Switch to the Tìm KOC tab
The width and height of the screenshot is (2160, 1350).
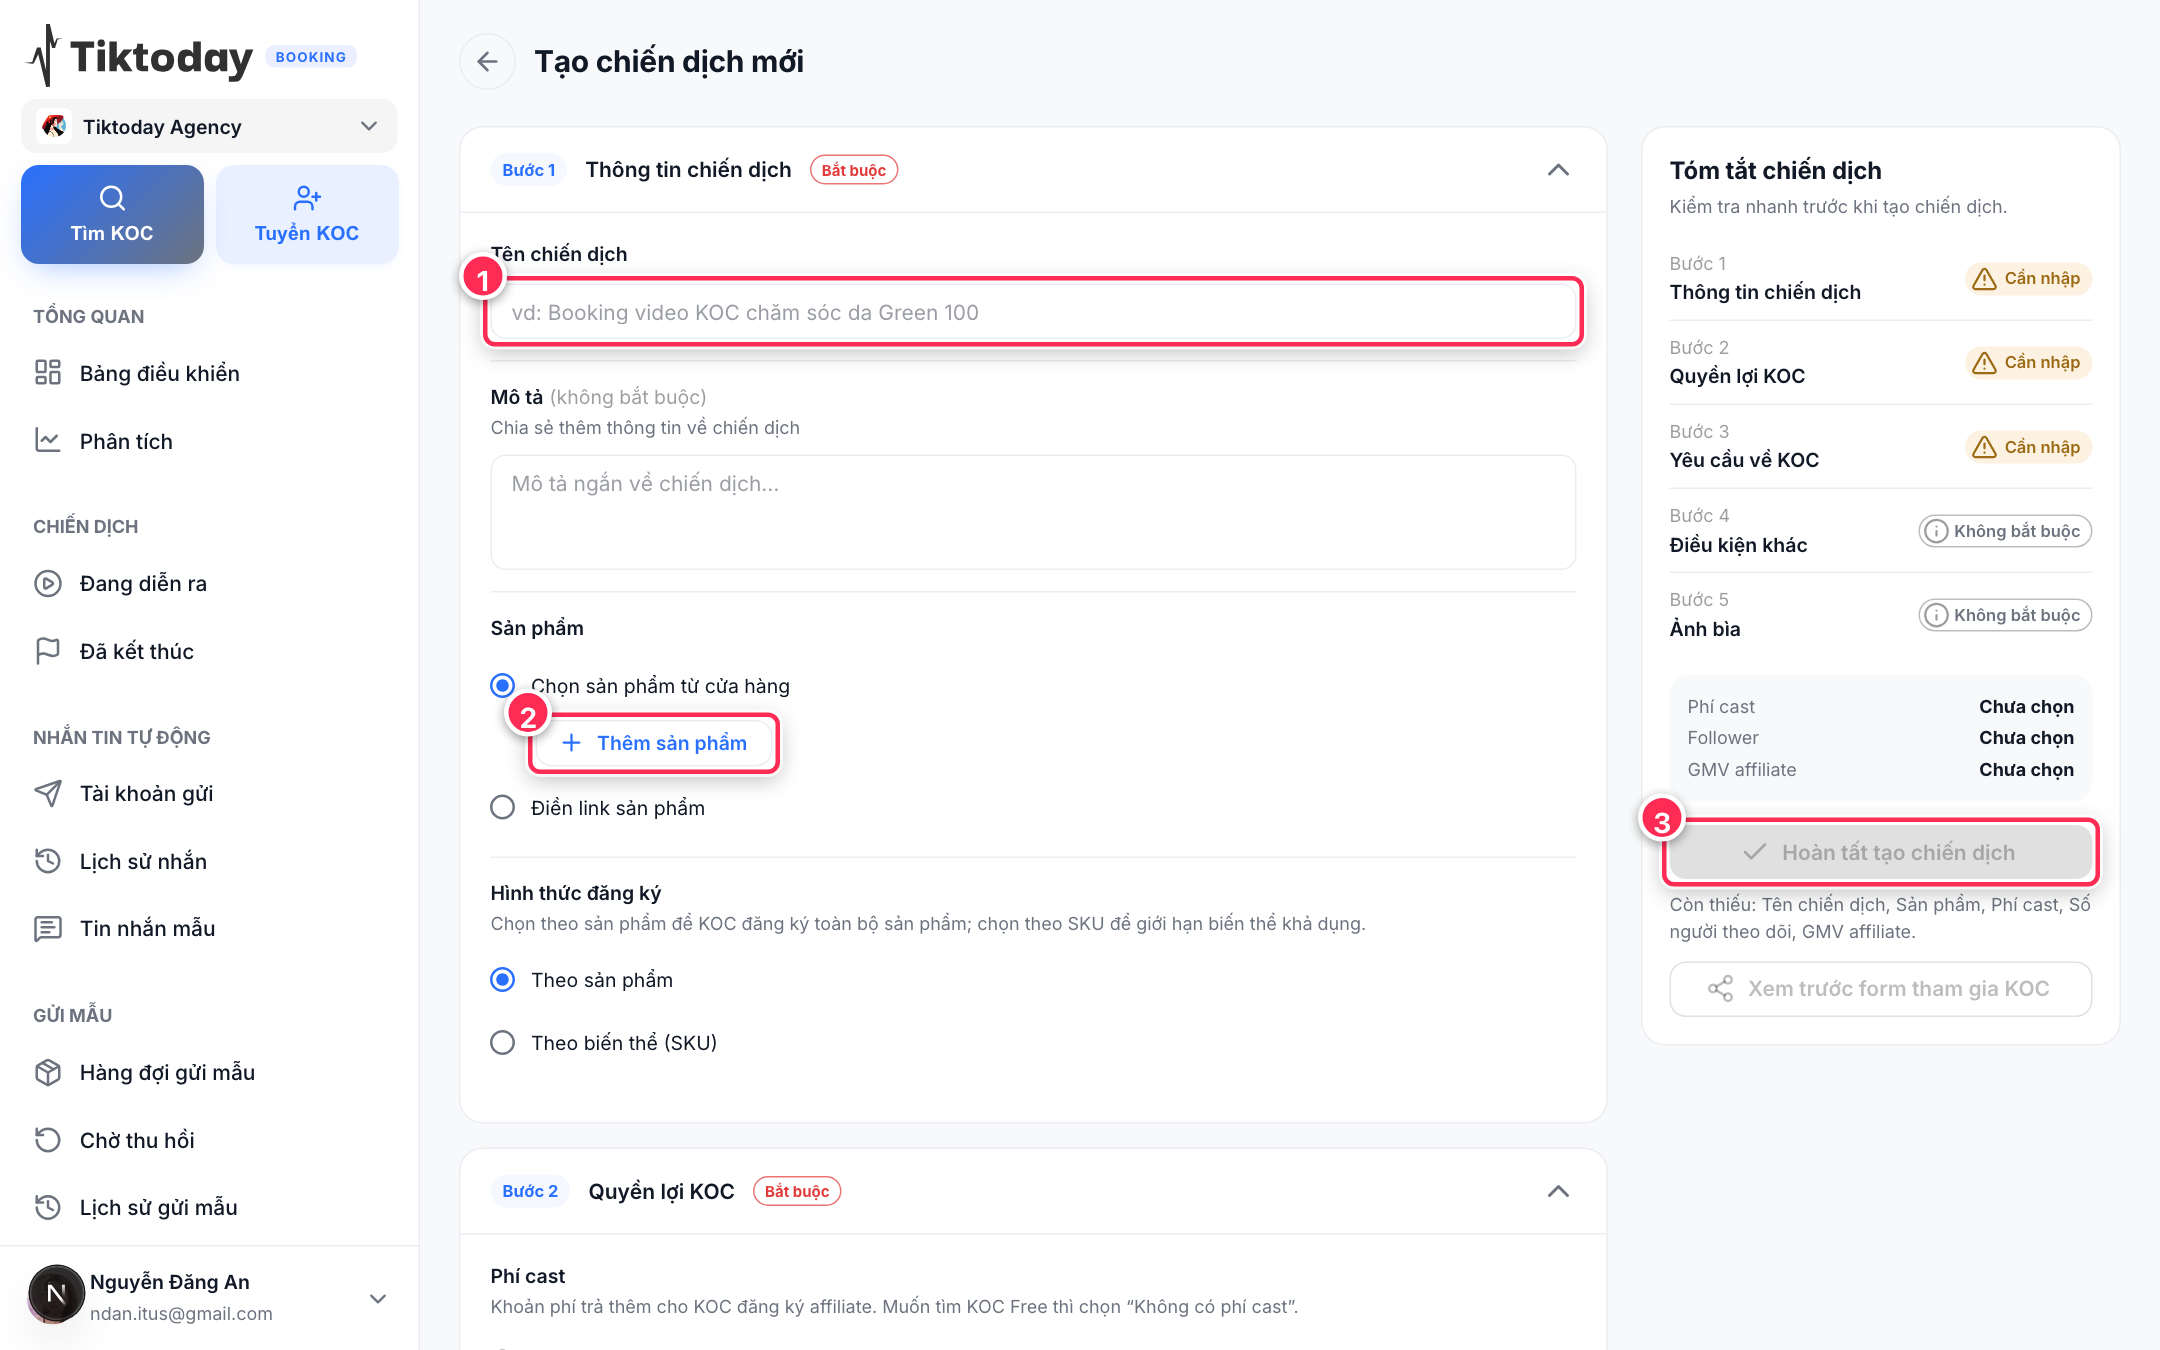point(112,214)
